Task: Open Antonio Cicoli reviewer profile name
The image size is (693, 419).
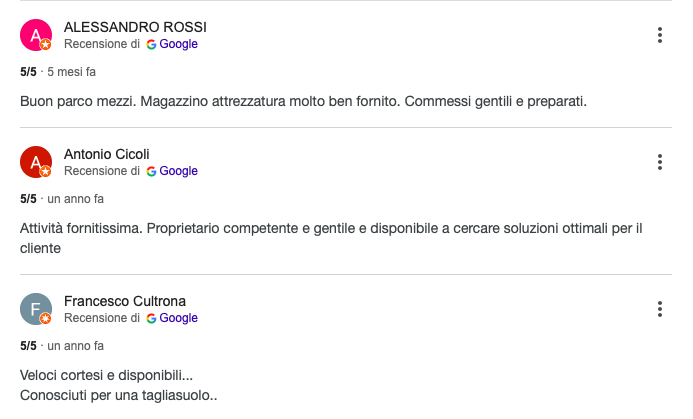Action: point(107,154)
